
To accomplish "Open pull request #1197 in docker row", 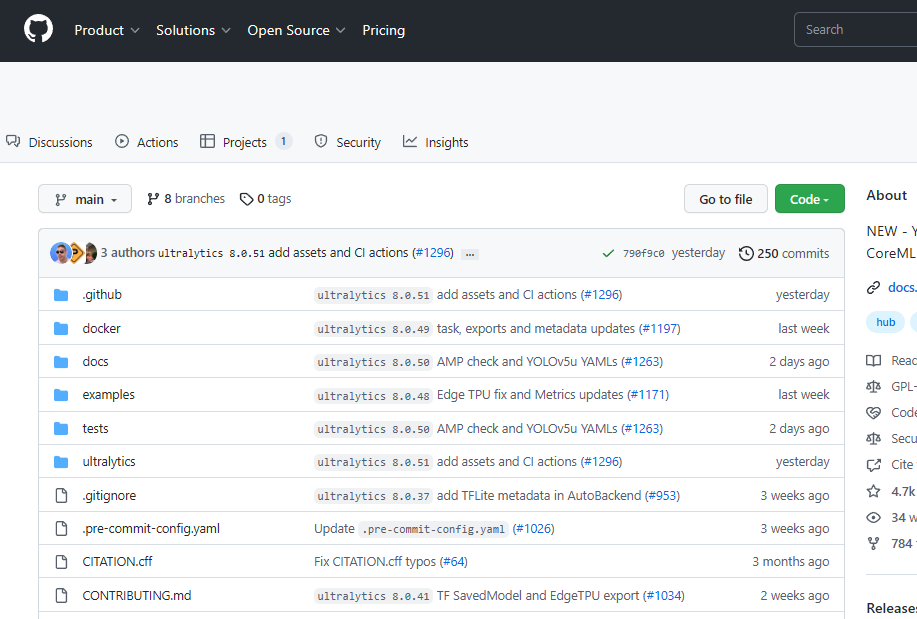I will [x=660, y=328].
